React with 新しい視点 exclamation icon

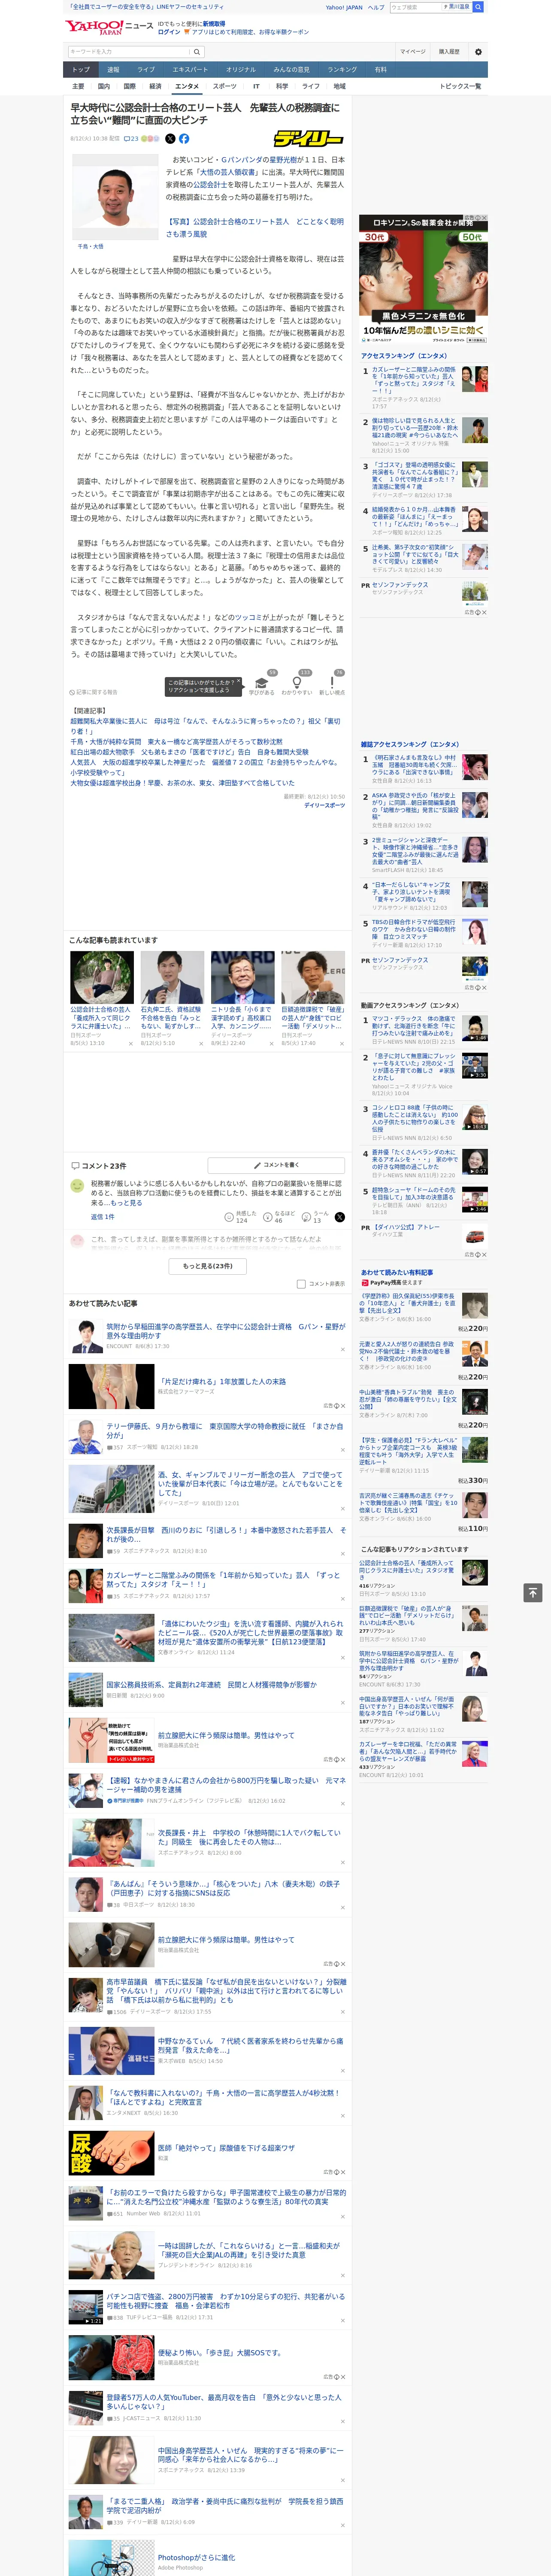(x=332, y=683)
